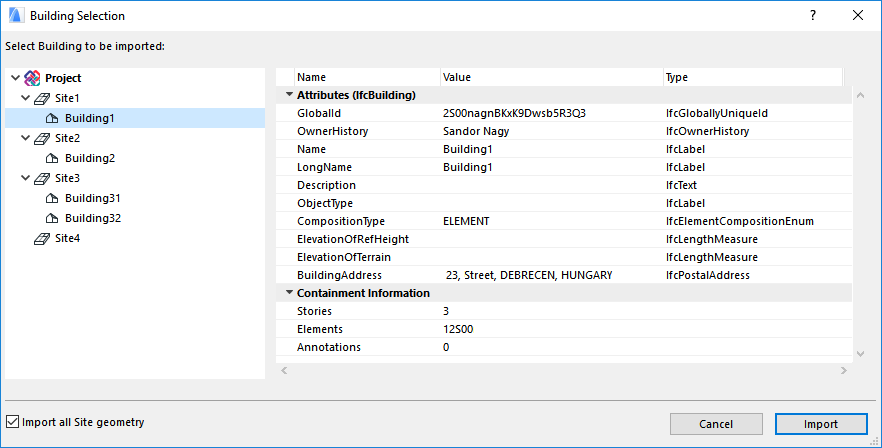The height and width of the screenshot is (448, 882).
Task: Click the Project icon in the tree
Action: tap(32, 78)
